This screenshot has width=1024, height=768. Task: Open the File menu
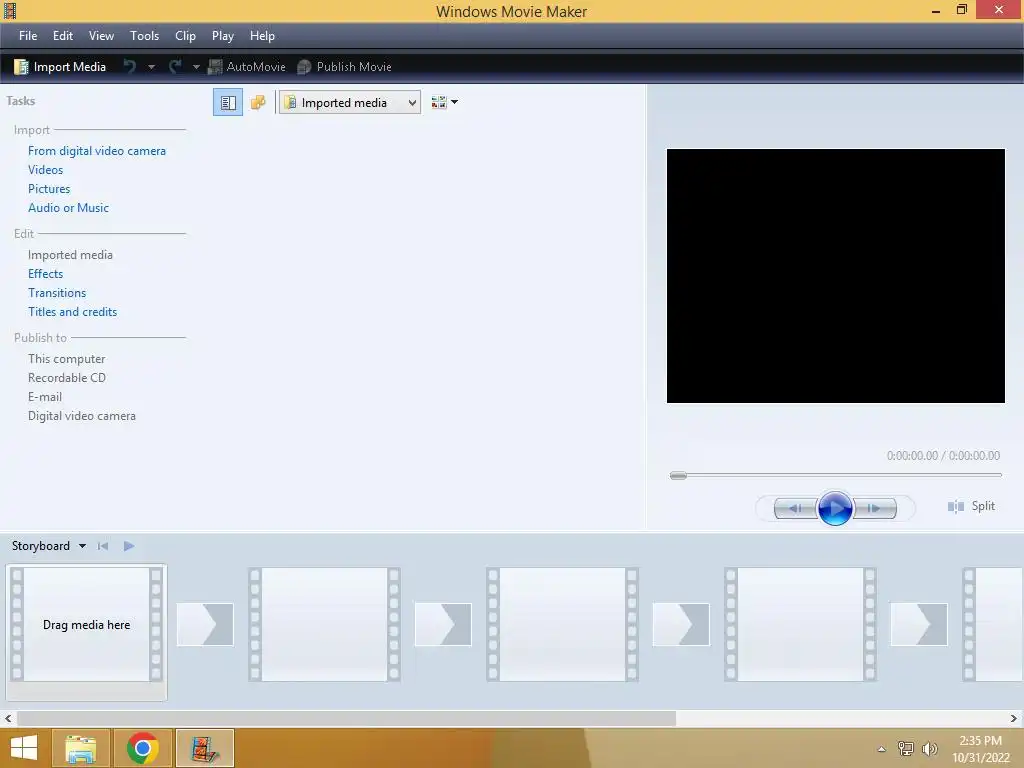[x=28, y=36]
